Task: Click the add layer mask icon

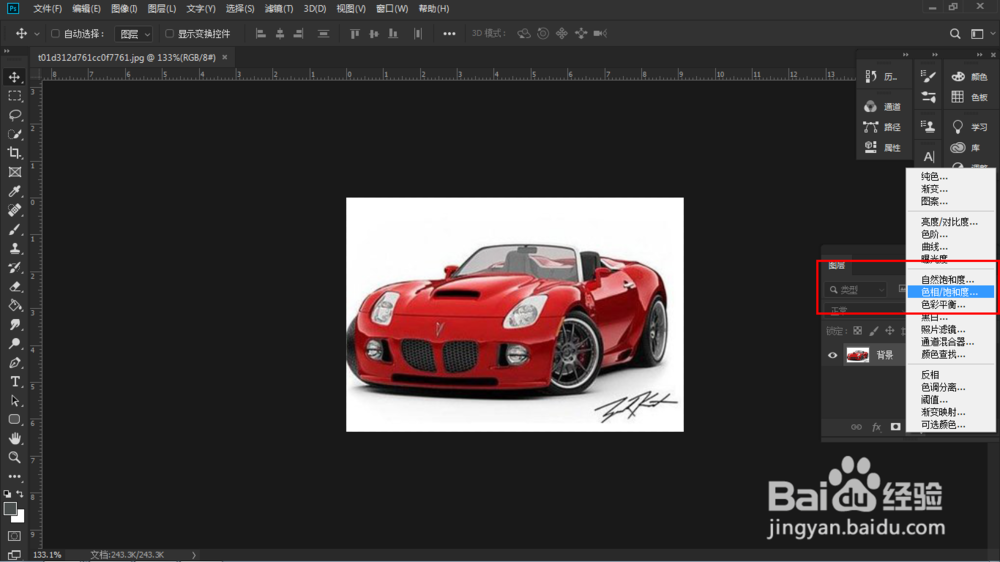Action: click(895, 427)
